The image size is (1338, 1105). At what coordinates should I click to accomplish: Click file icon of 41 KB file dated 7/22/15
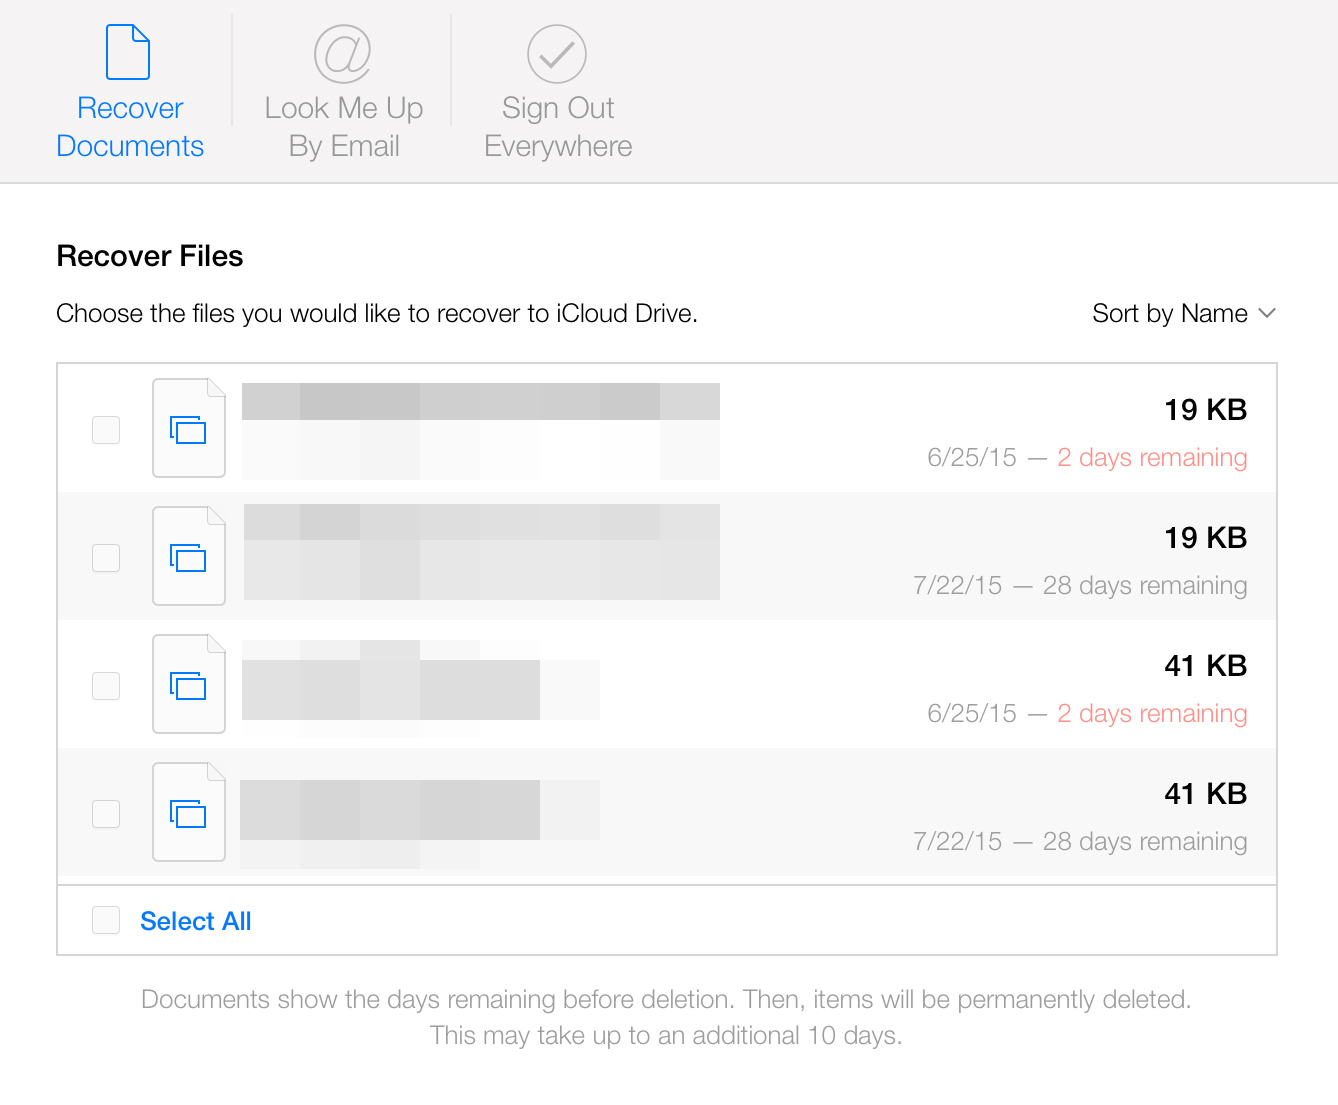[x=188, y=813]
